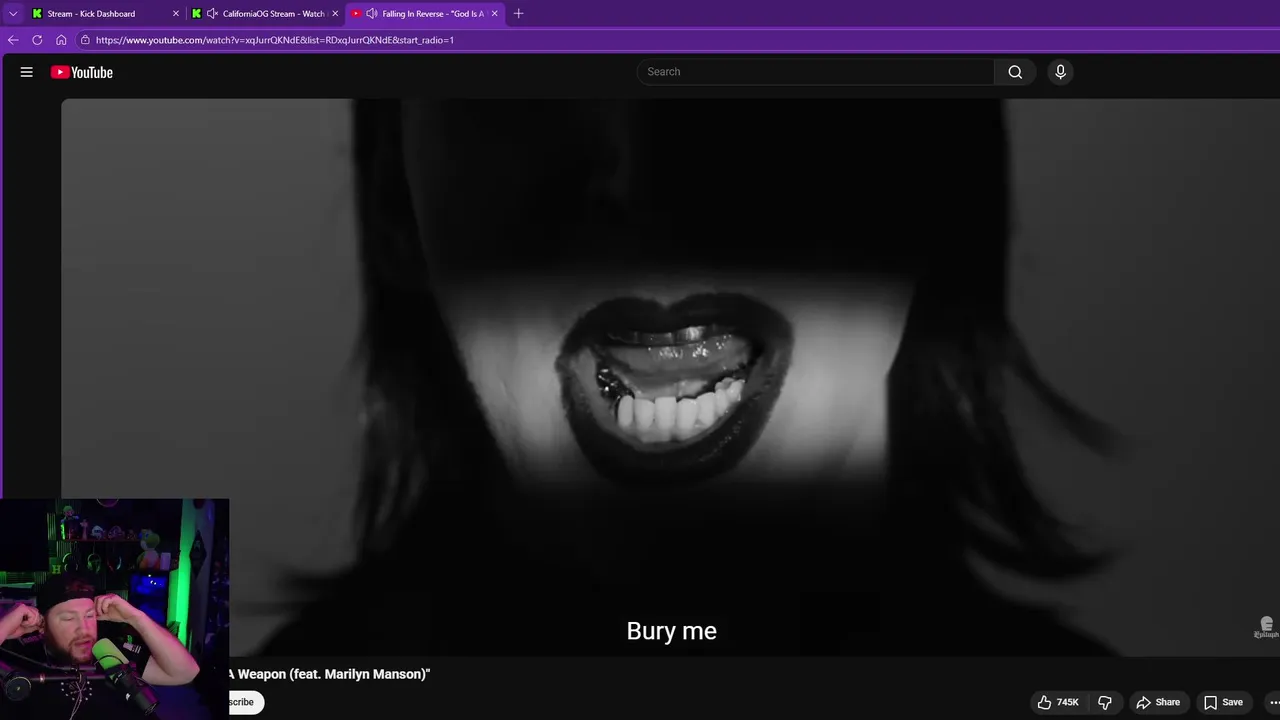Go back in browser history
Viewport: 1280px width, 720px height.
13,40
